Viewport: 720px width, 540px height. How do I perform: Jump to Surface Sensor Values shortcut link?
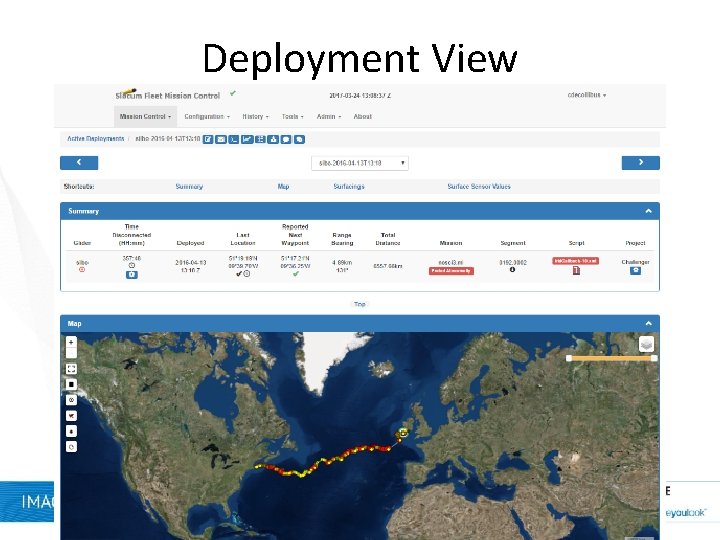[479, 186]
